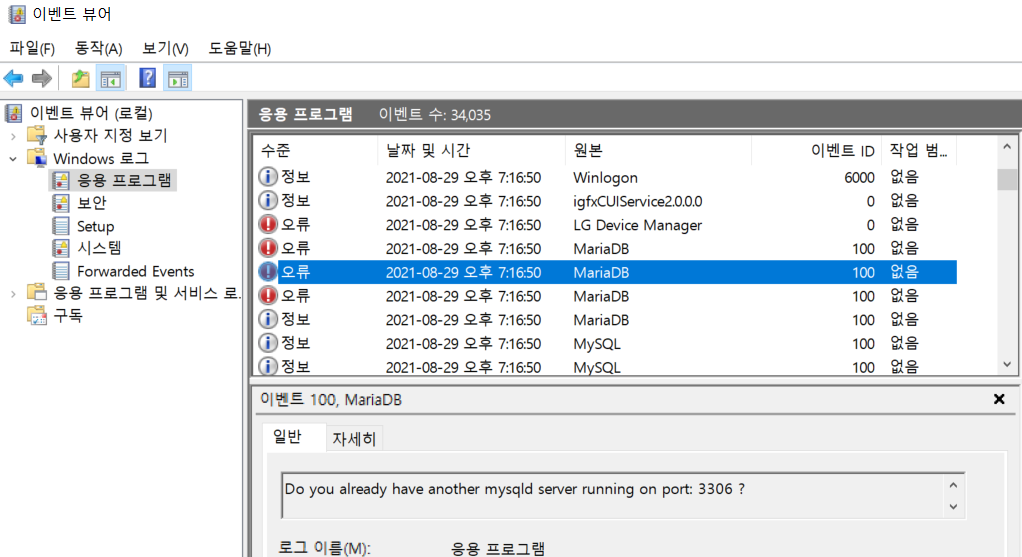This screenshot has height=557, width=1022.
Task: Click the Windows 로그 folder icon
Action: coord(37,158)
